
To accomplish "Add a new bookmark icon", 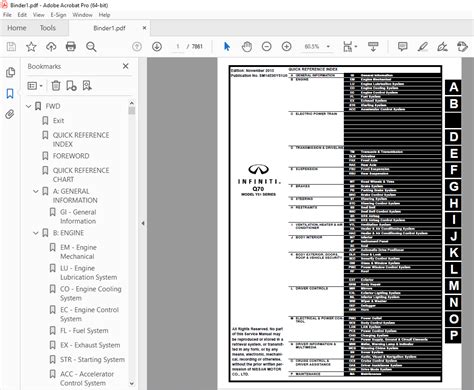I will pos(71,86).
